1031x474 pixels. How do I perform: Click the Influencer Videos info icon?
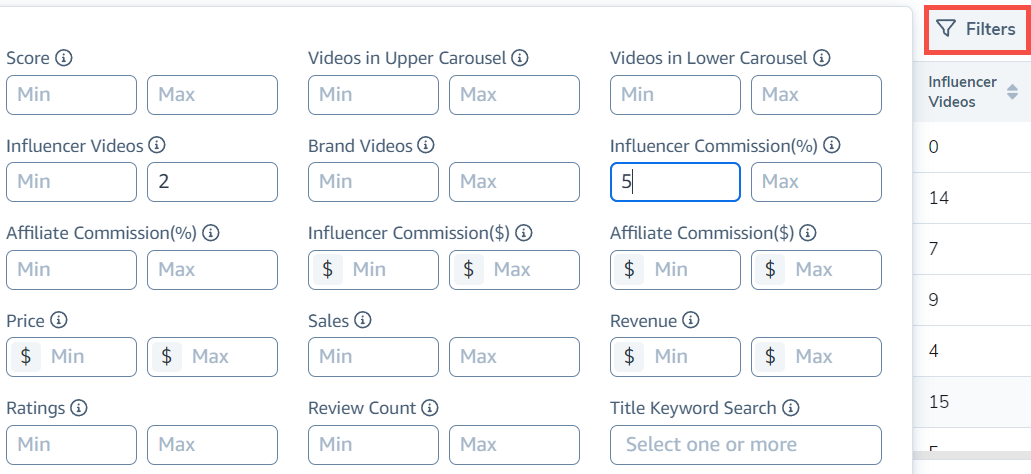(x=159, y=145)
